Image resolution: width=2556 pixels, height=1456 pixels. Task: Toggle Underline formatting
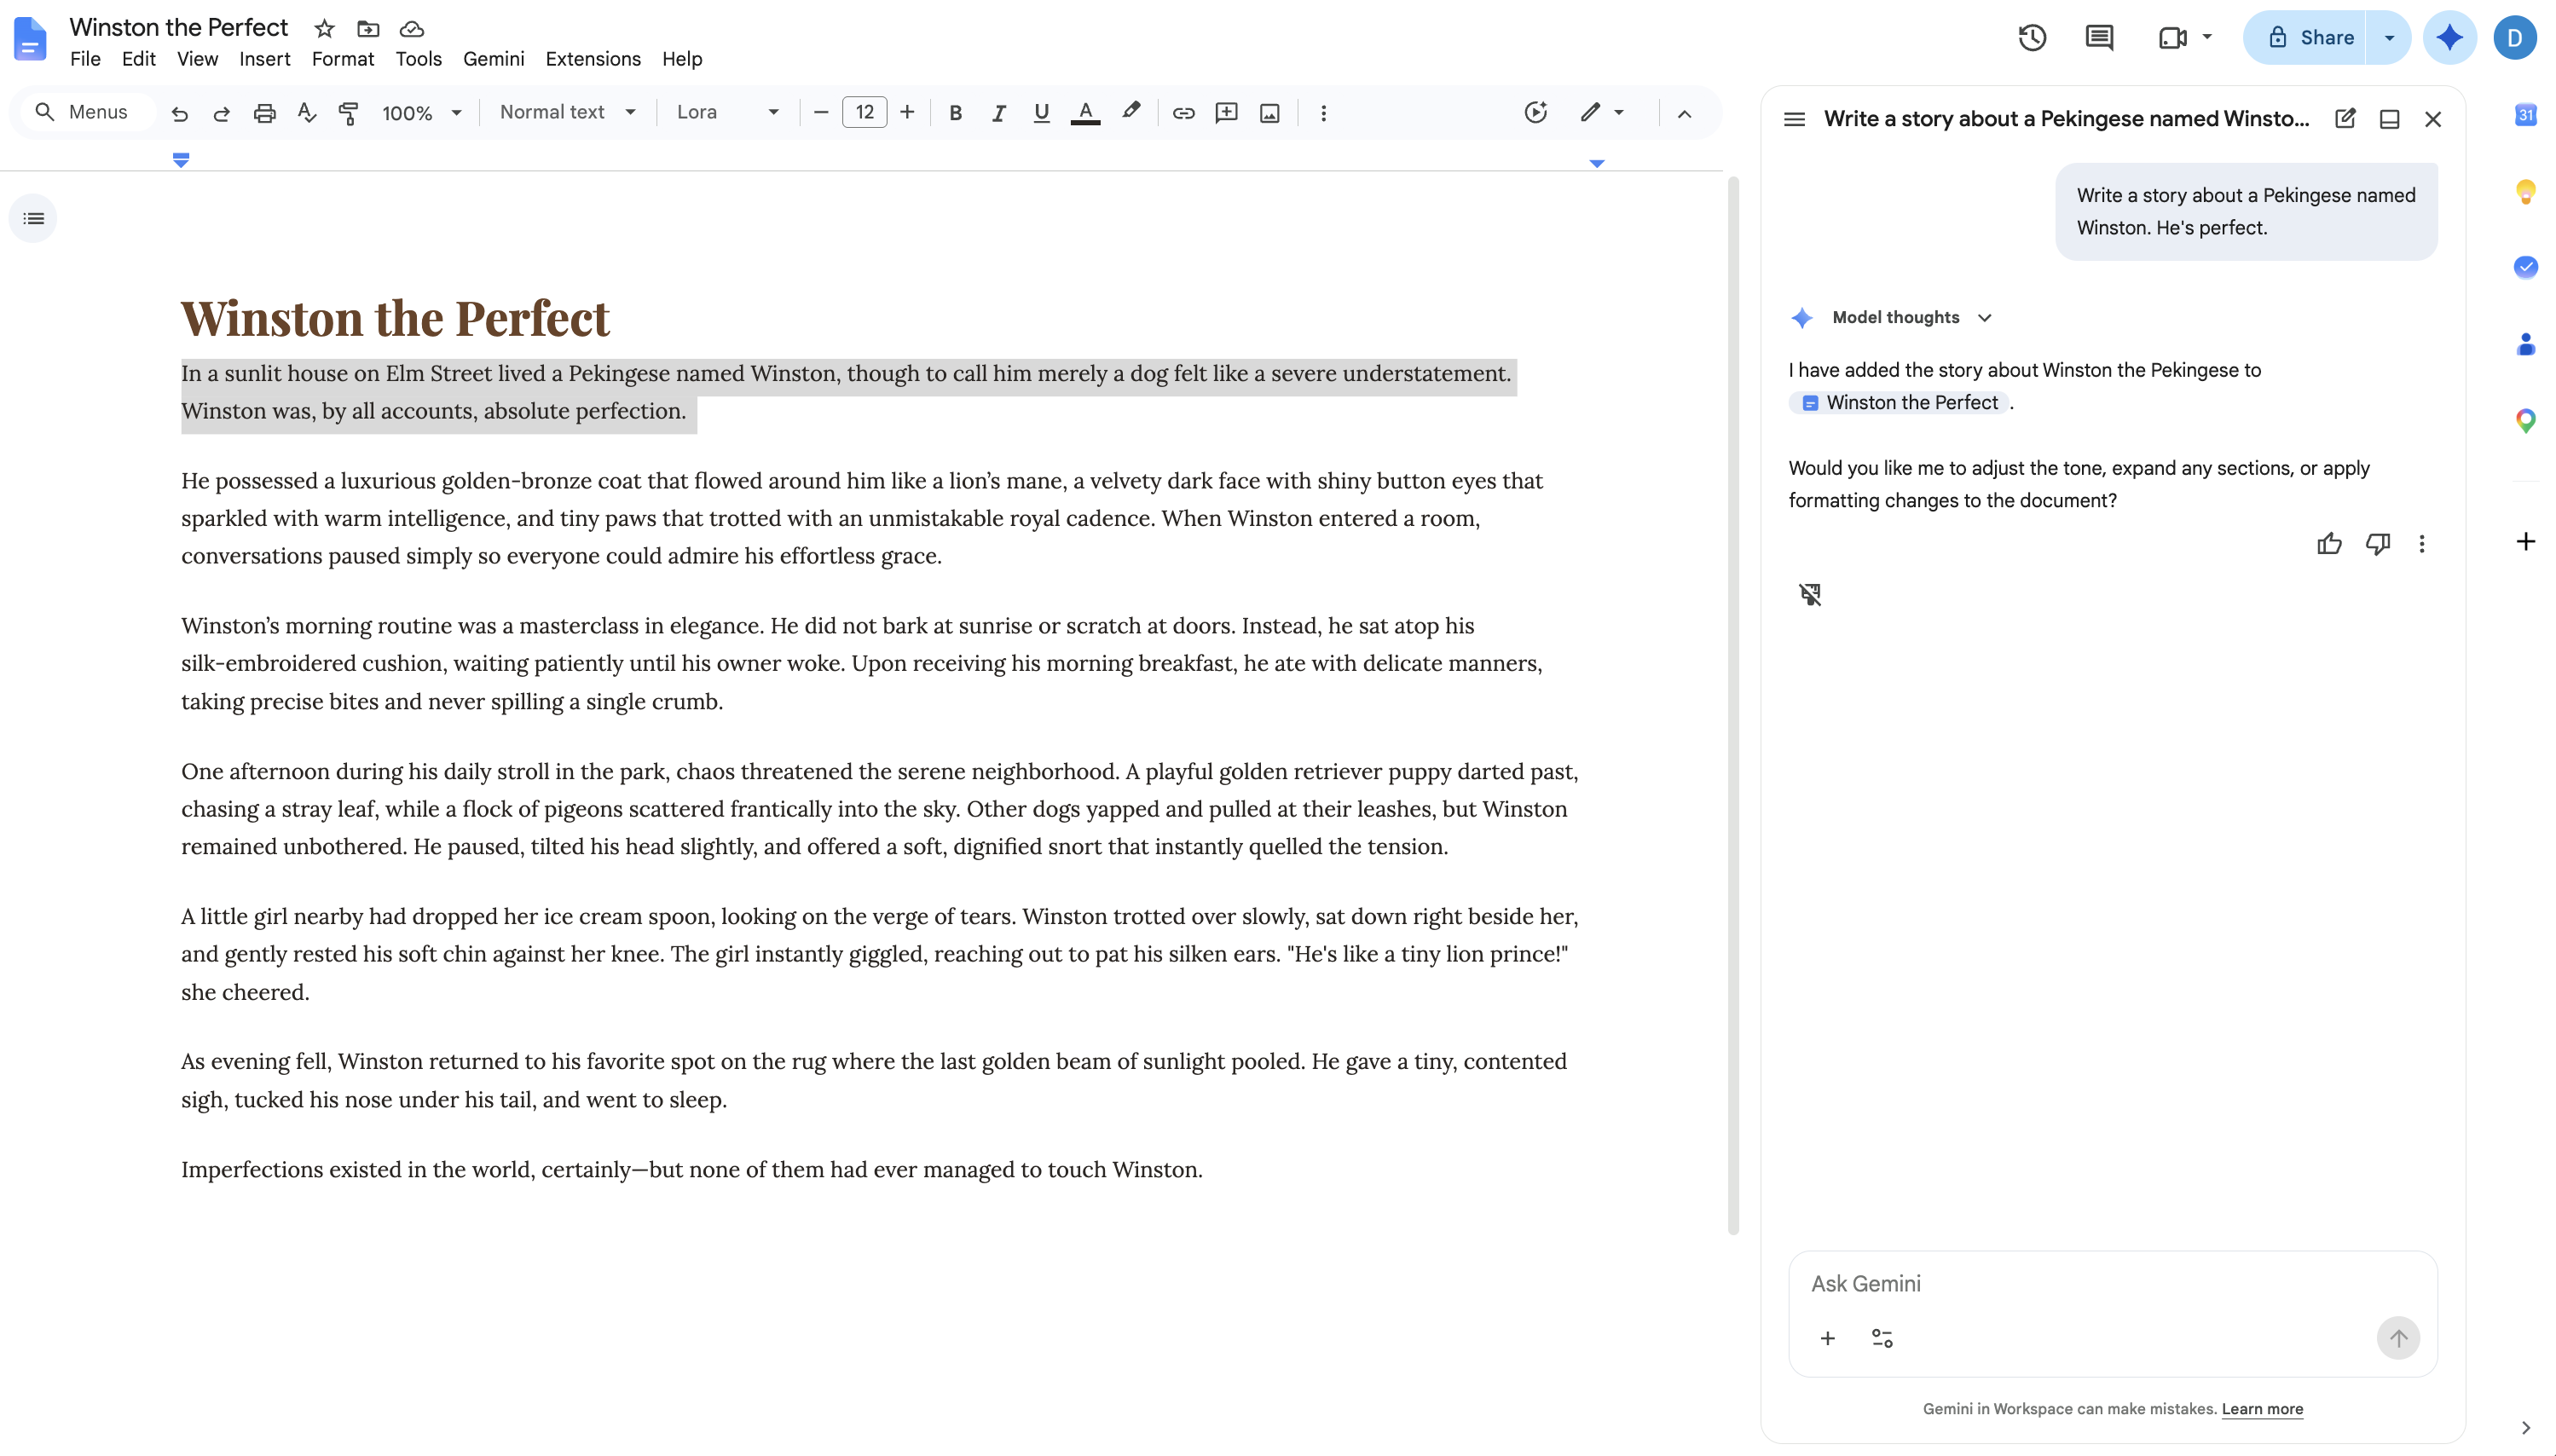(1041, 113)
